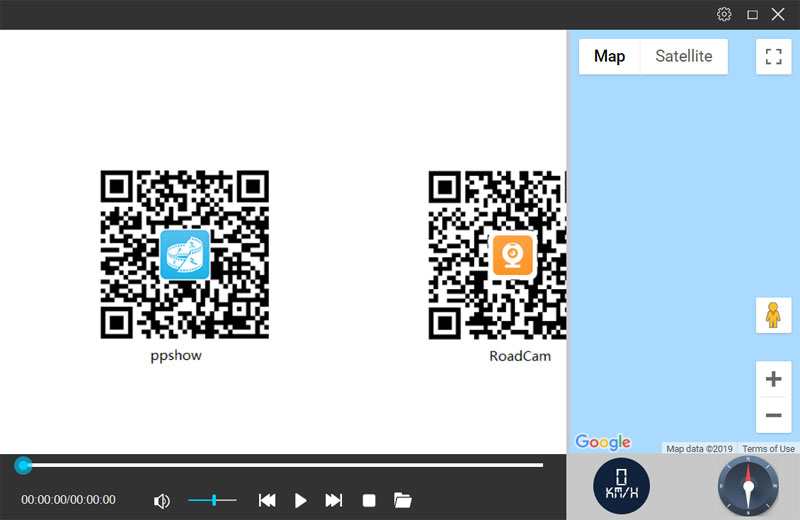Image resolution: width=800 pixels, height=520 pixels.
Task: Maximize the player window
Action: [752, 15]
